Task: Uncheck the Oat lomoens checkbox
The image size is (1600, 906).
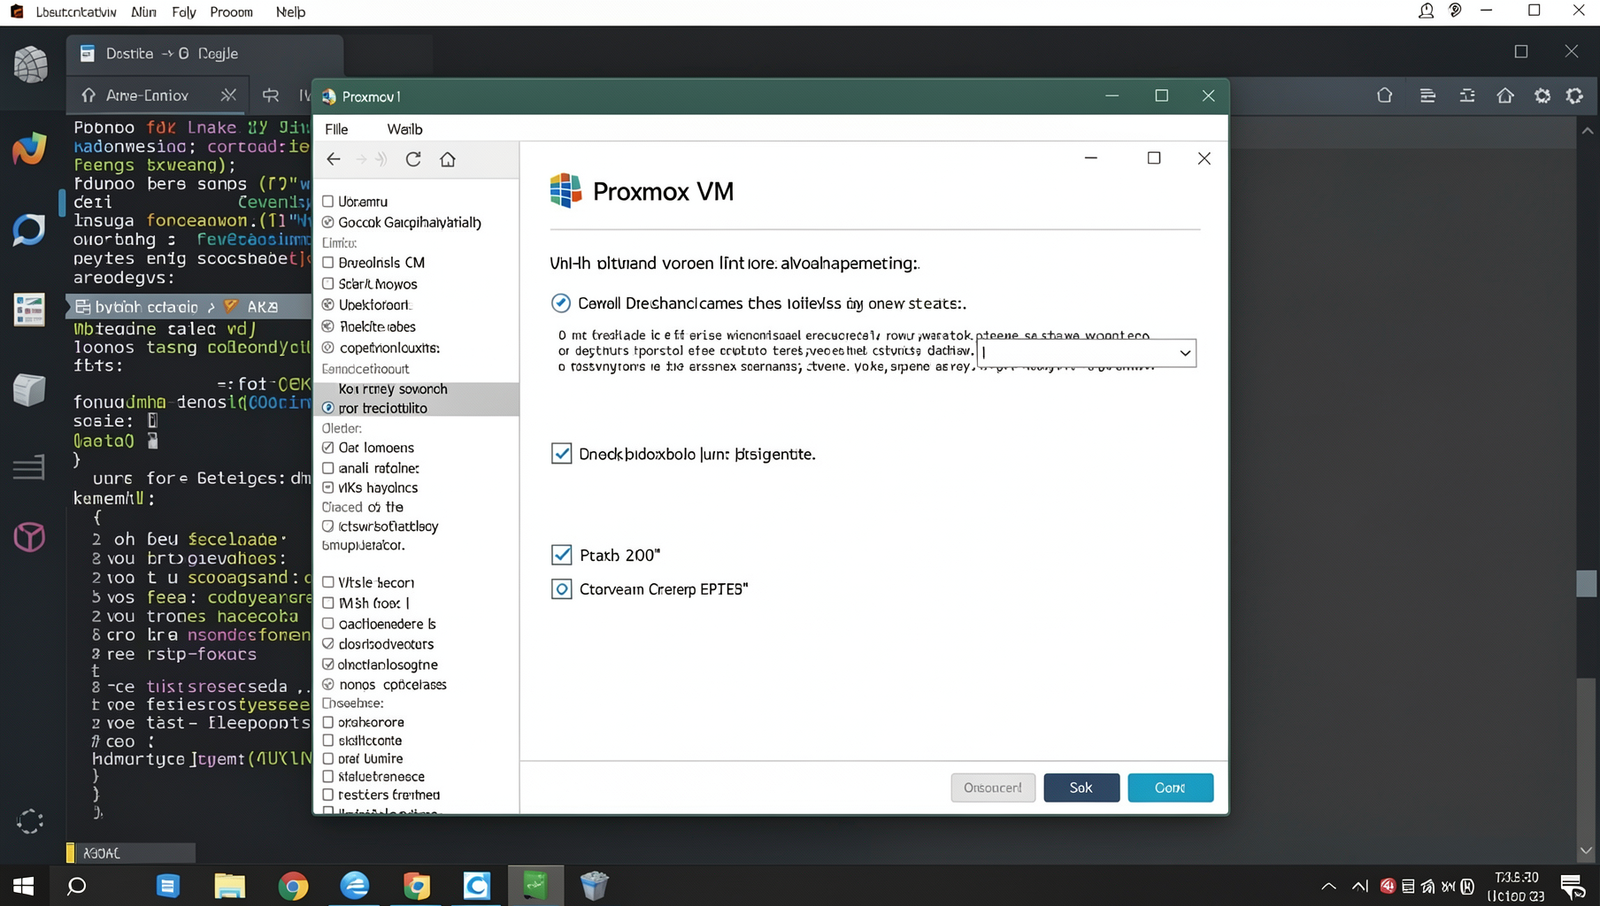Action: 328,447
